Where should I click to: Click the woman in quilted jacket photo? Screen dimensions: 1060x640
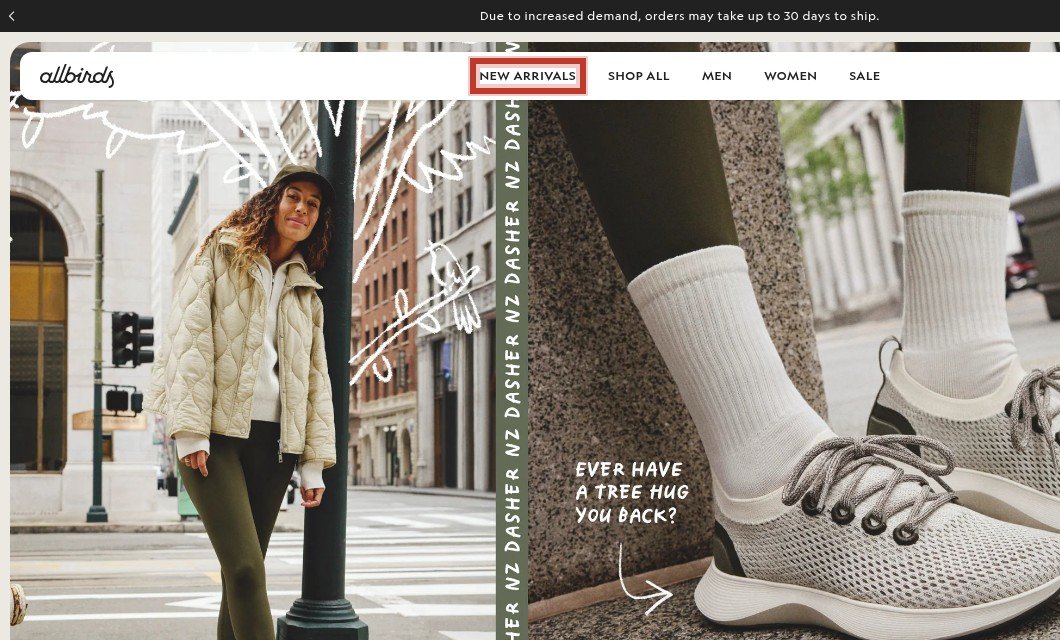point(250,378)
